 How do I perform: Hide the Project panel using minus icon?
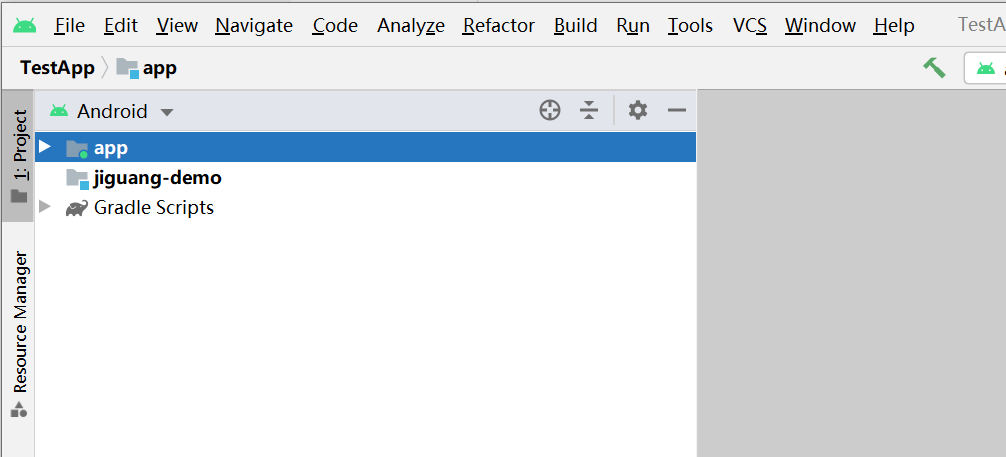[677, 111]
